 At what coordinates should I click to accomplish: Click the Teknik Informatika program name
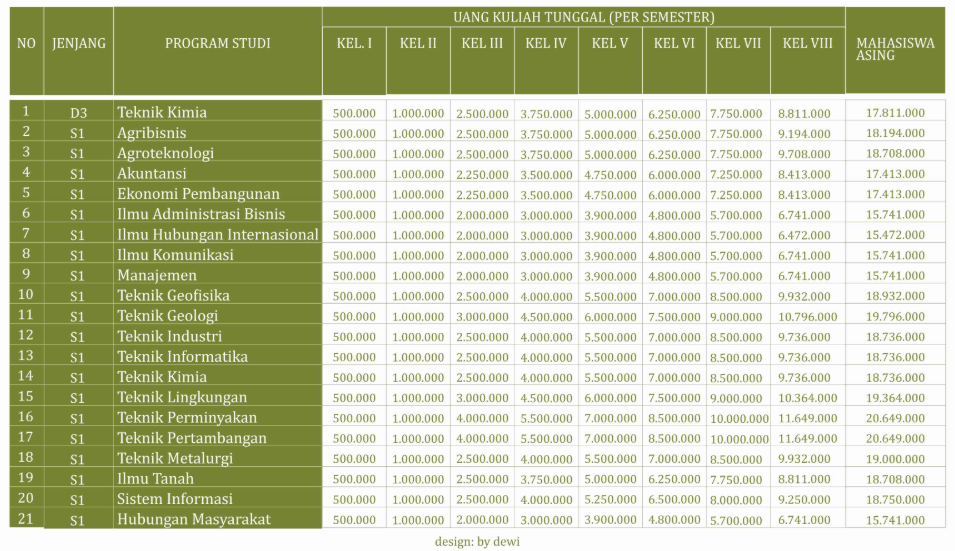tap(183, 356)
